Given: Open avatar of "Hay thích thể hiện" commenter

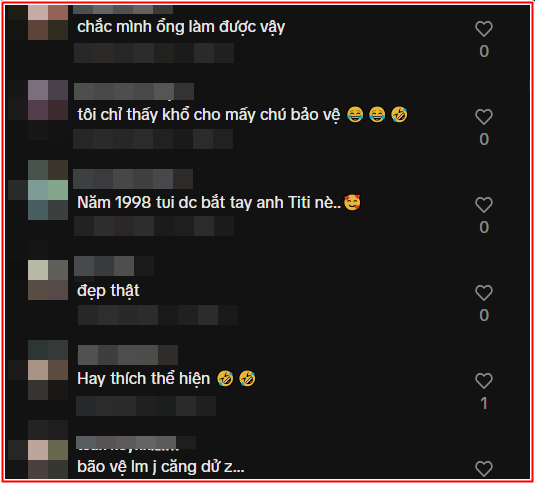Looking at the screenshot, I should (x=48, y=370).
